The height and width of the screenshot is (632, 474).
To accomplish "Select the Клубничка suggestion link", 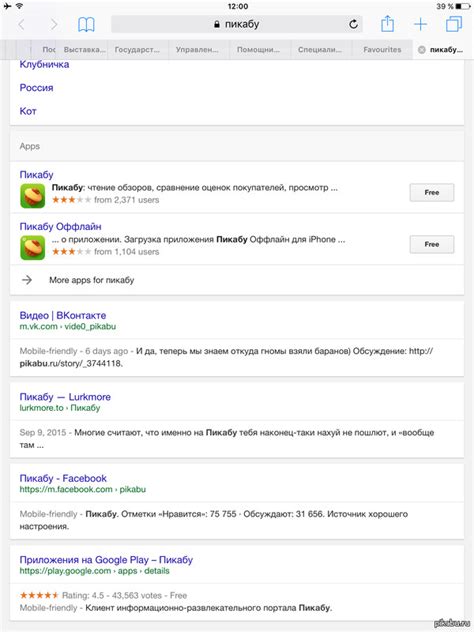I will 44,64.
